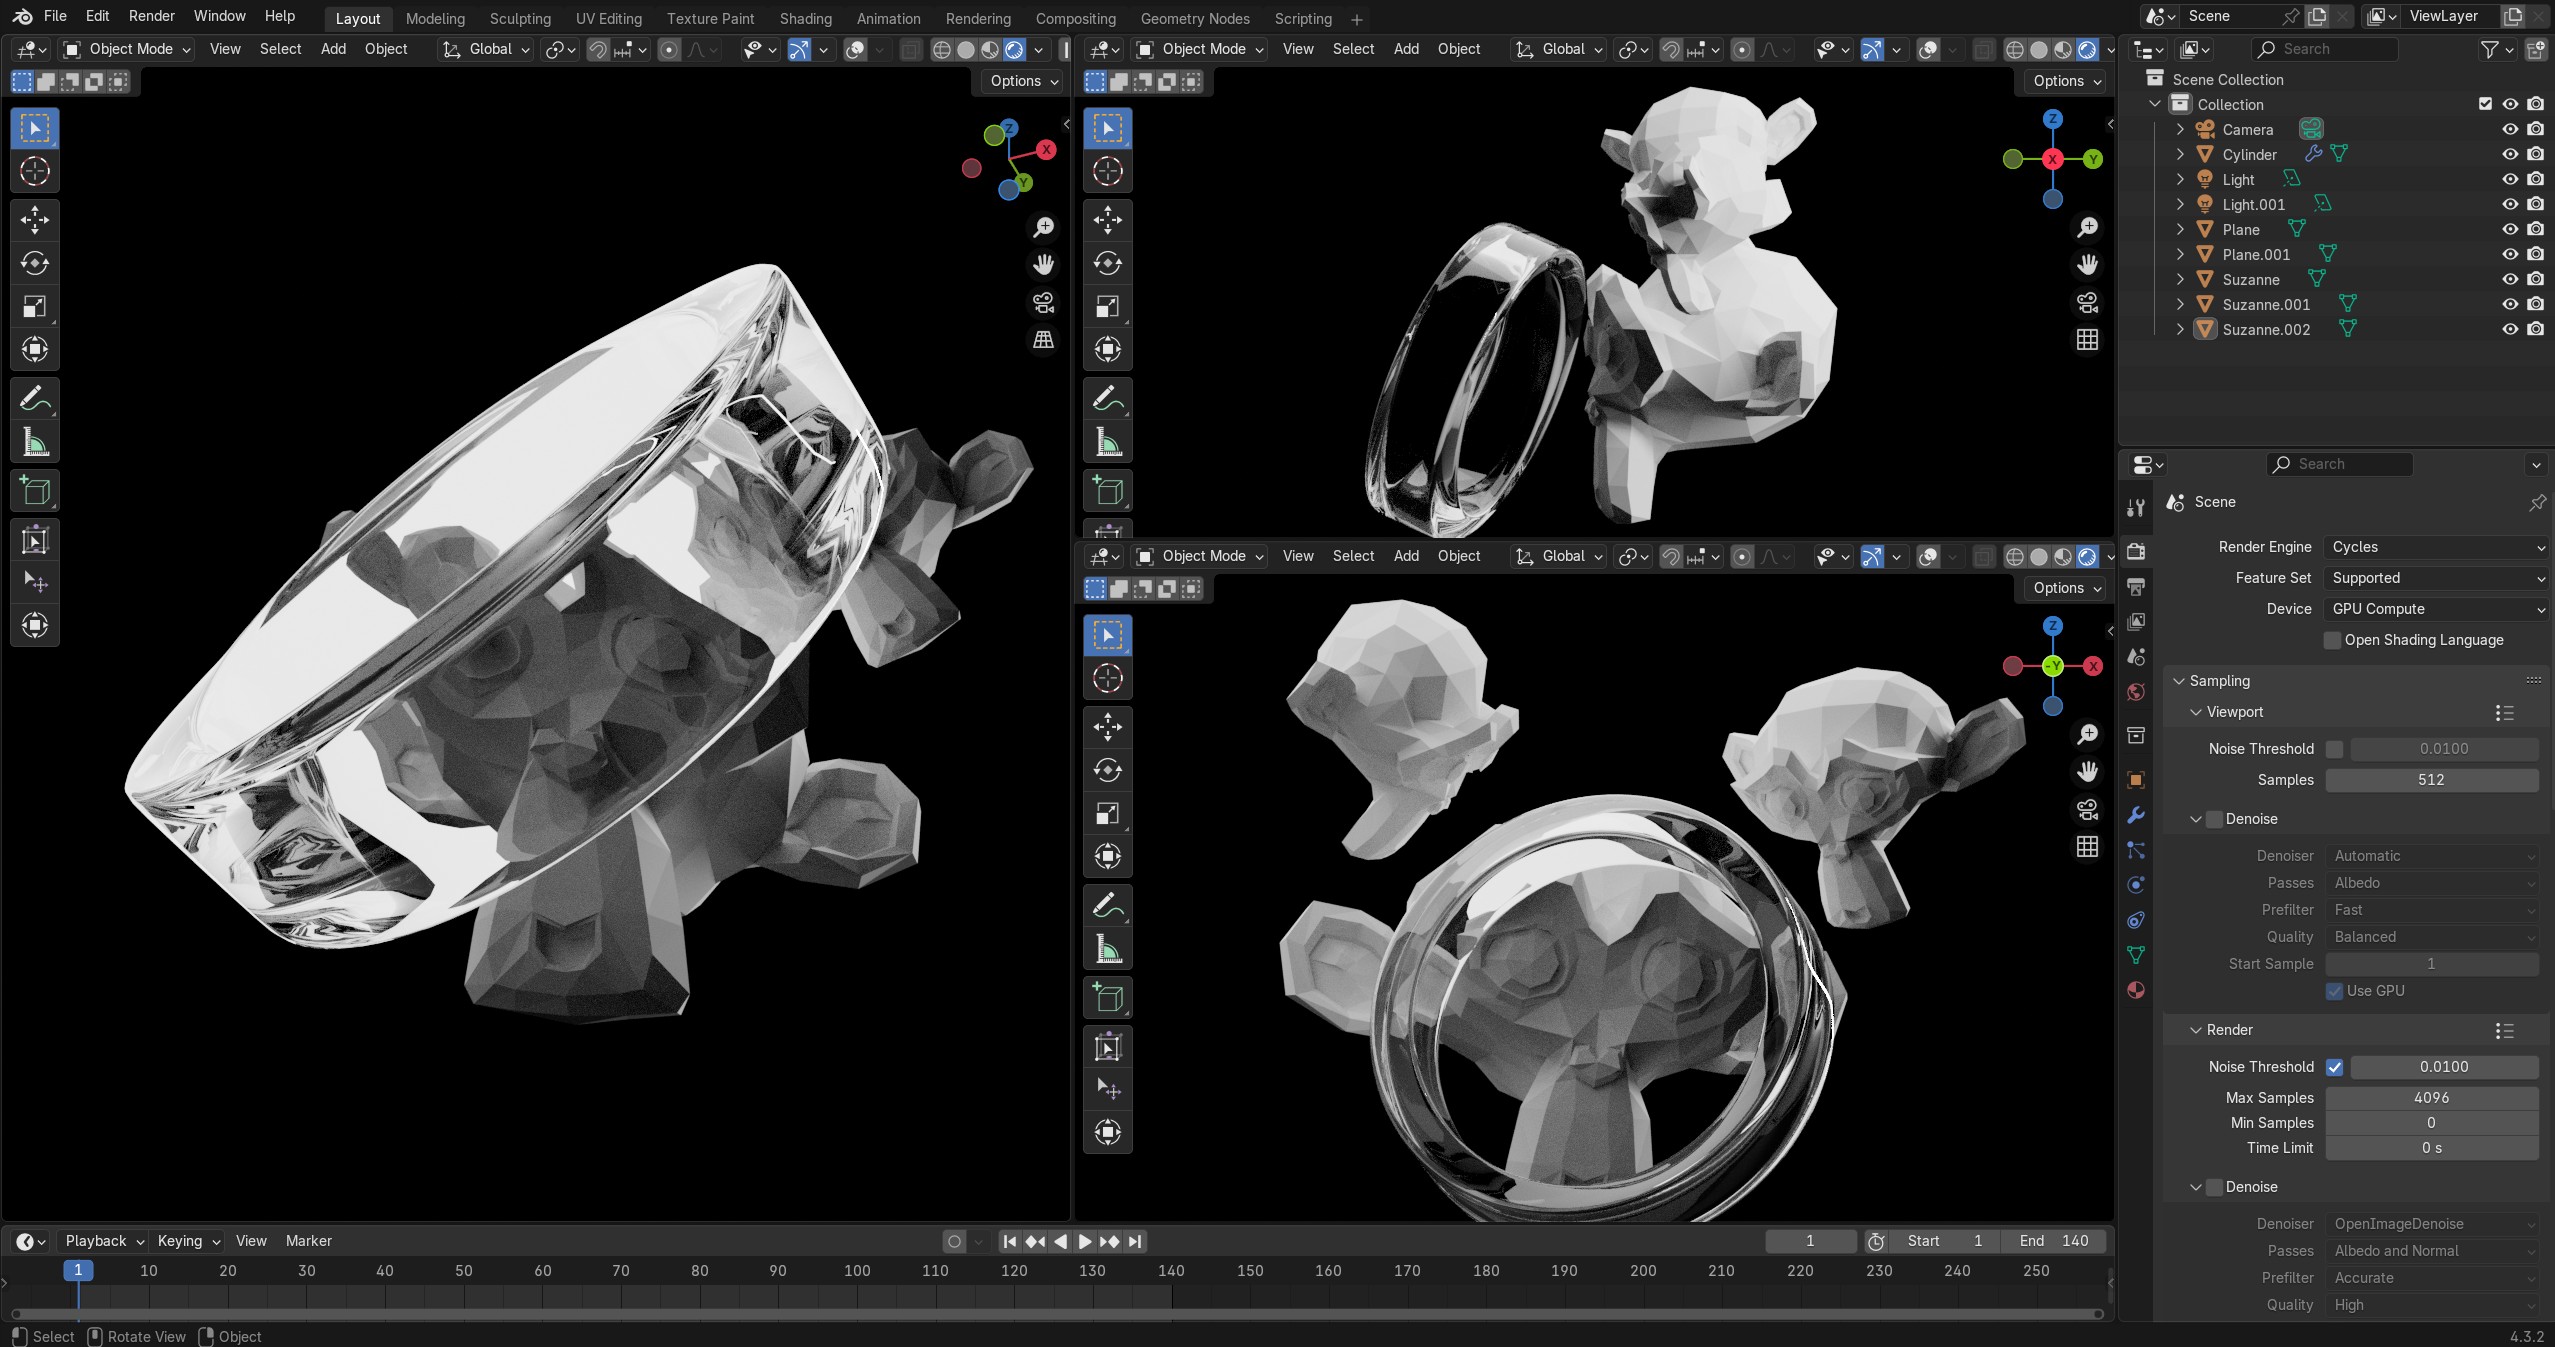Adjust viewport Samples field 512
The image size is (2555, 1347).
(2431, 780)
